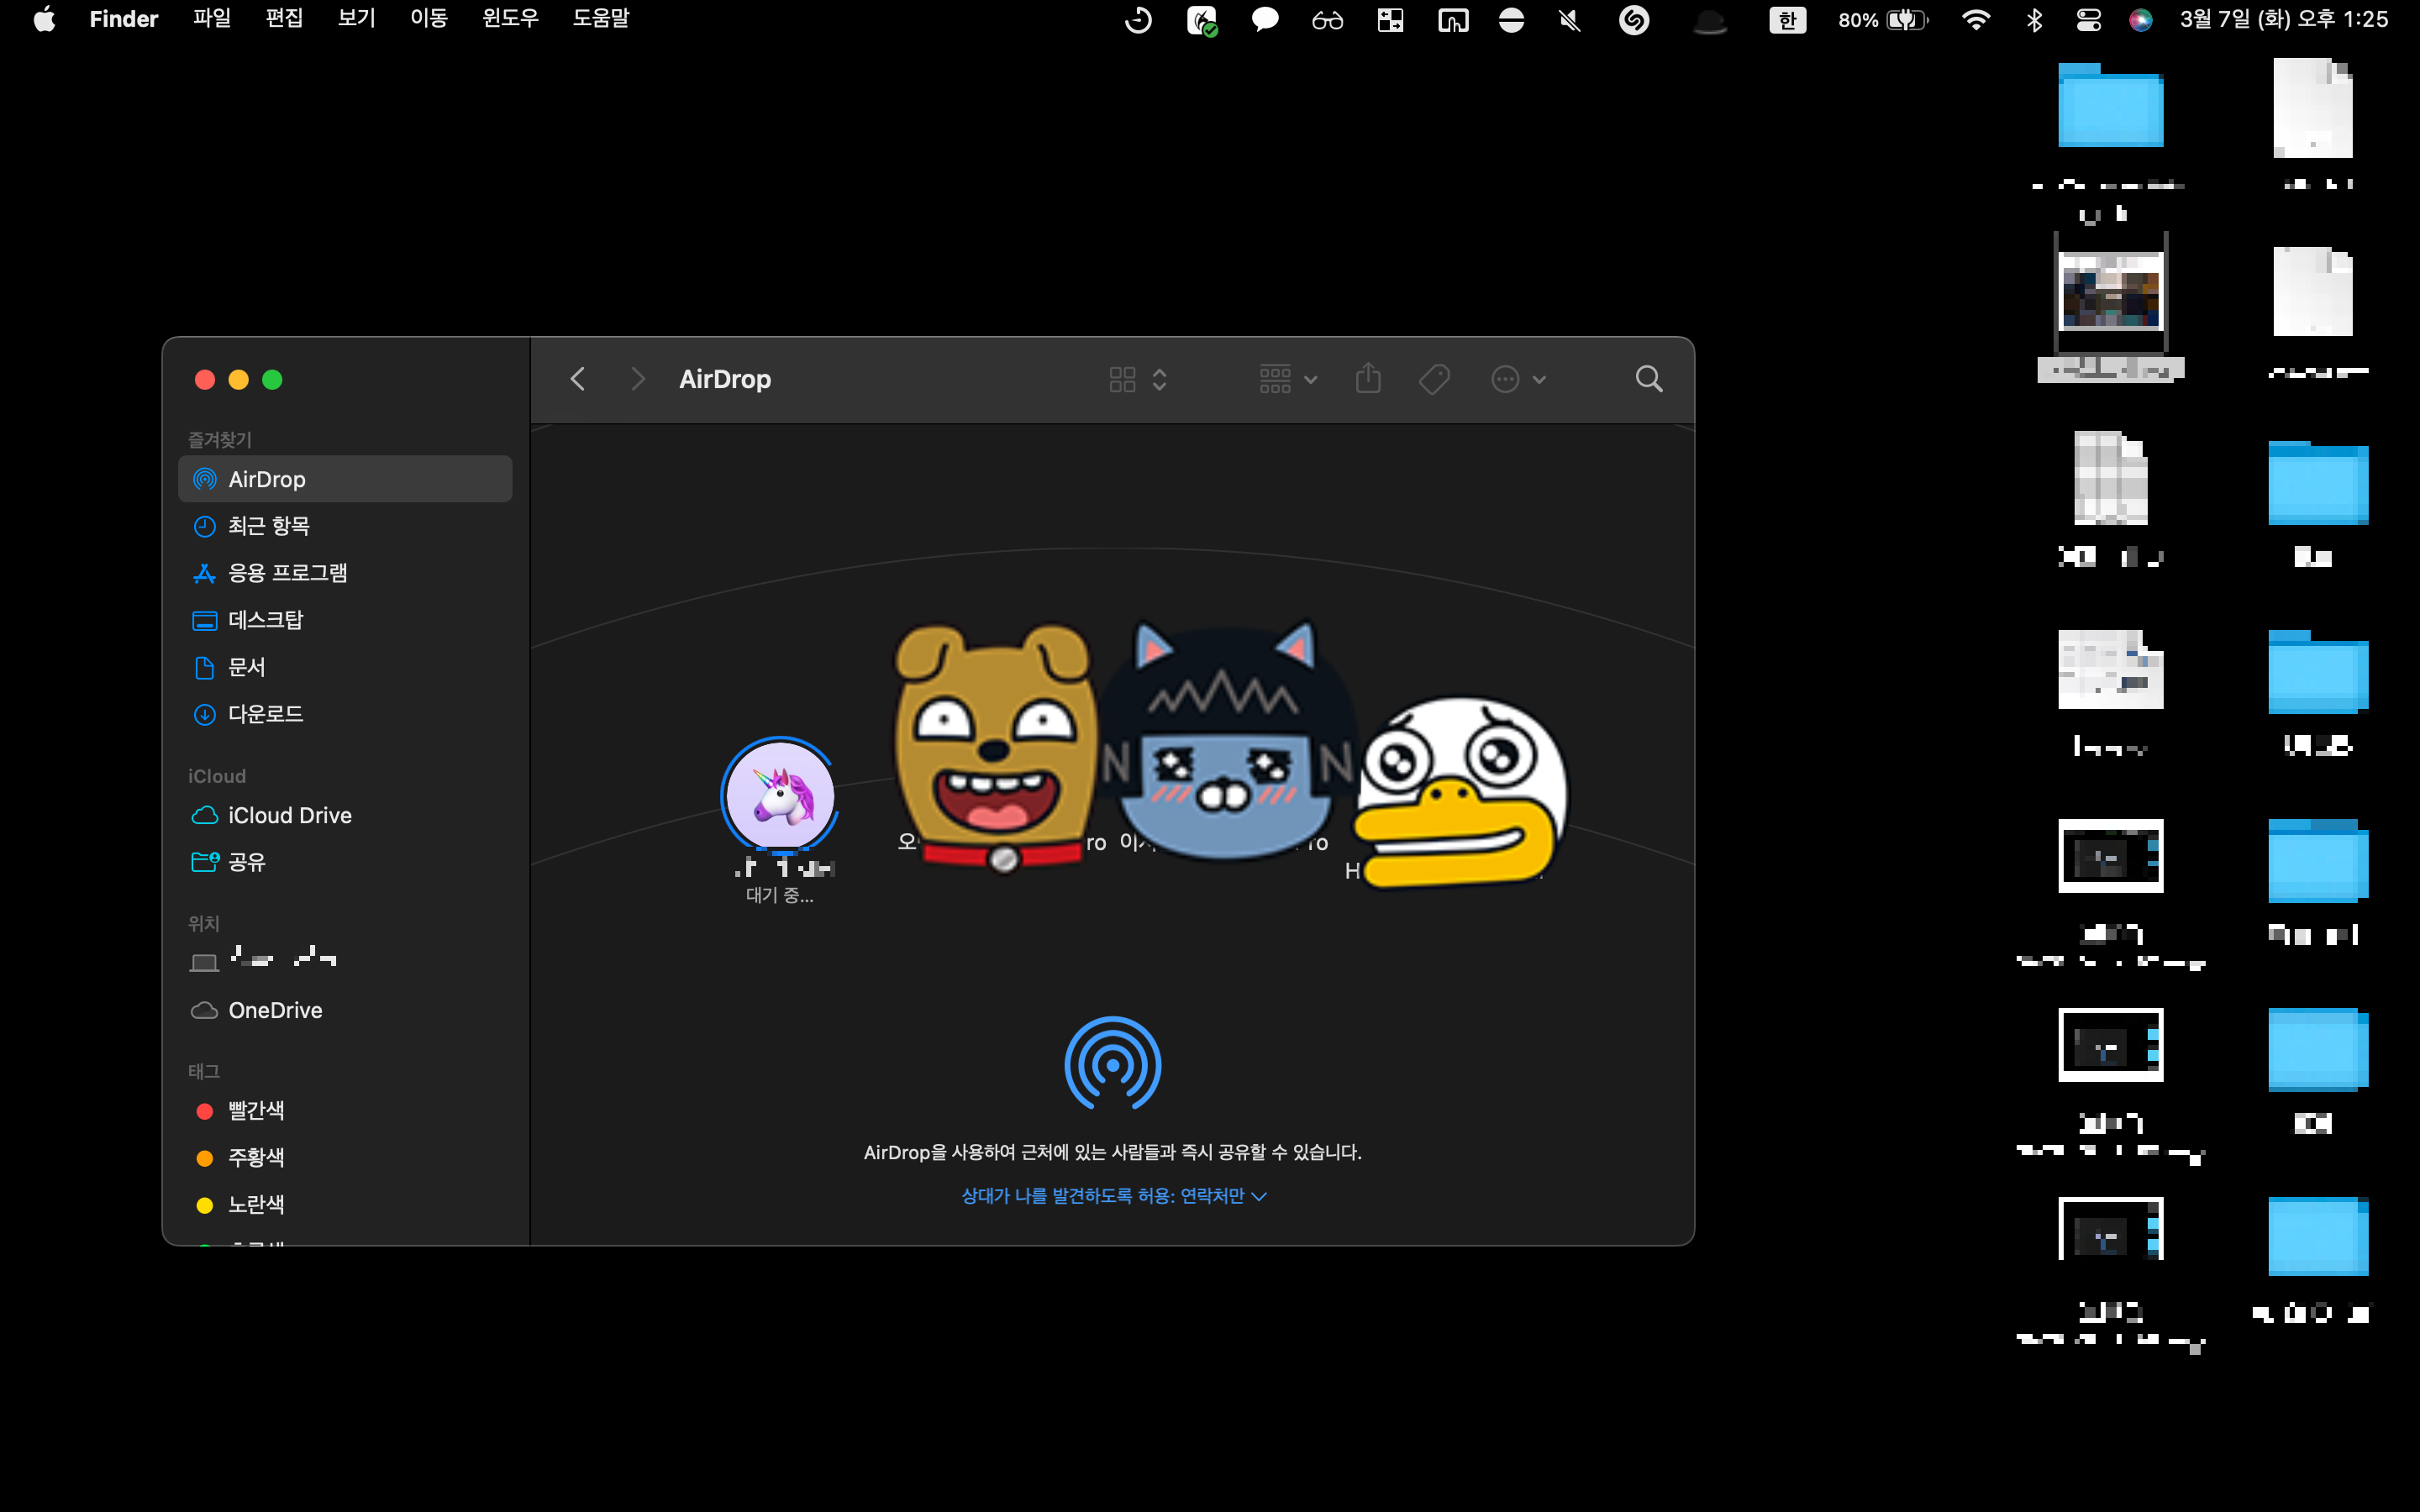
Task: Click the share icon in Finder toolbar
Action: pyautogui.click(x=1368, y=379)
